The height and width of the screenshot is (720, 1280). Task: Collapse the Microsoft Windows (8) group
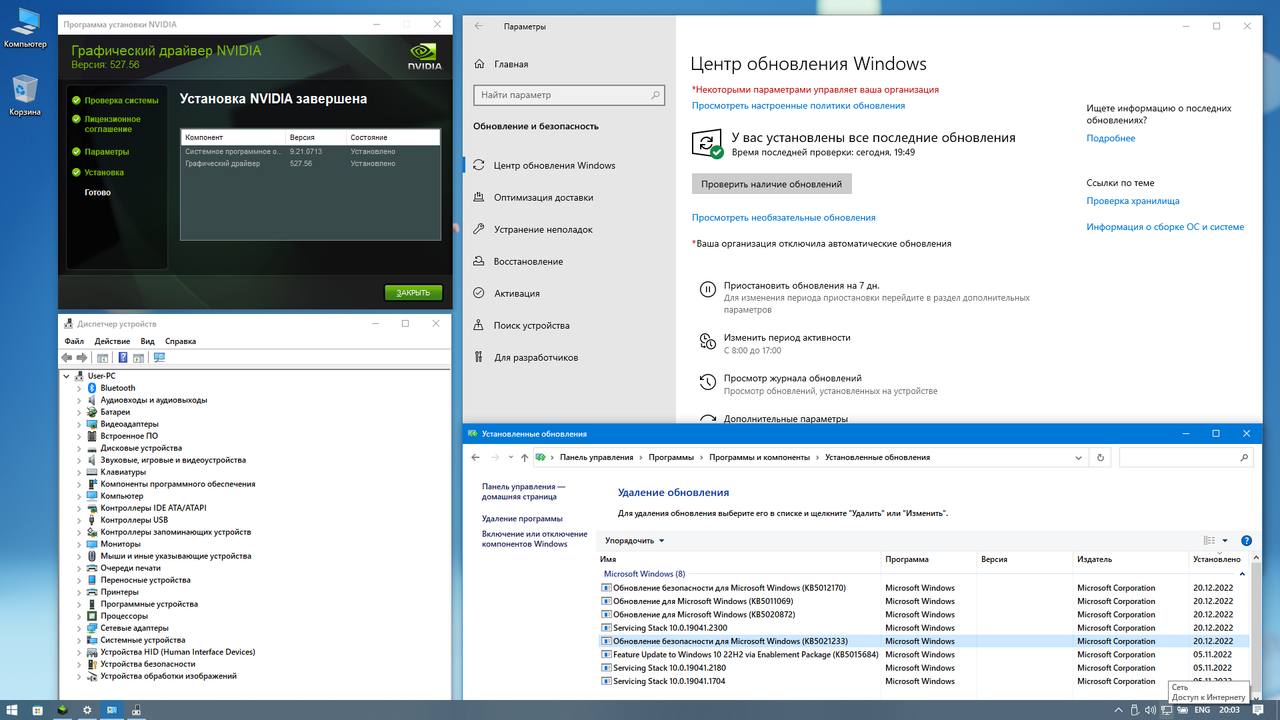pos(1243,574)
